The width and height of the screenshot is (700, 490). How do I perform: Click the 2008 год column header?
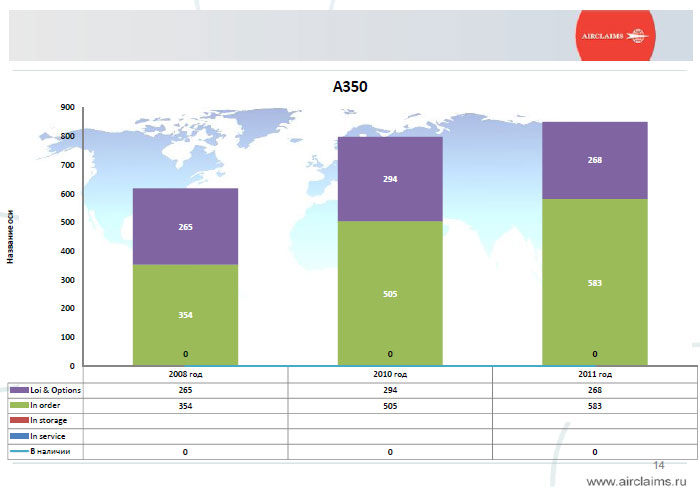(x=185, y=374)
